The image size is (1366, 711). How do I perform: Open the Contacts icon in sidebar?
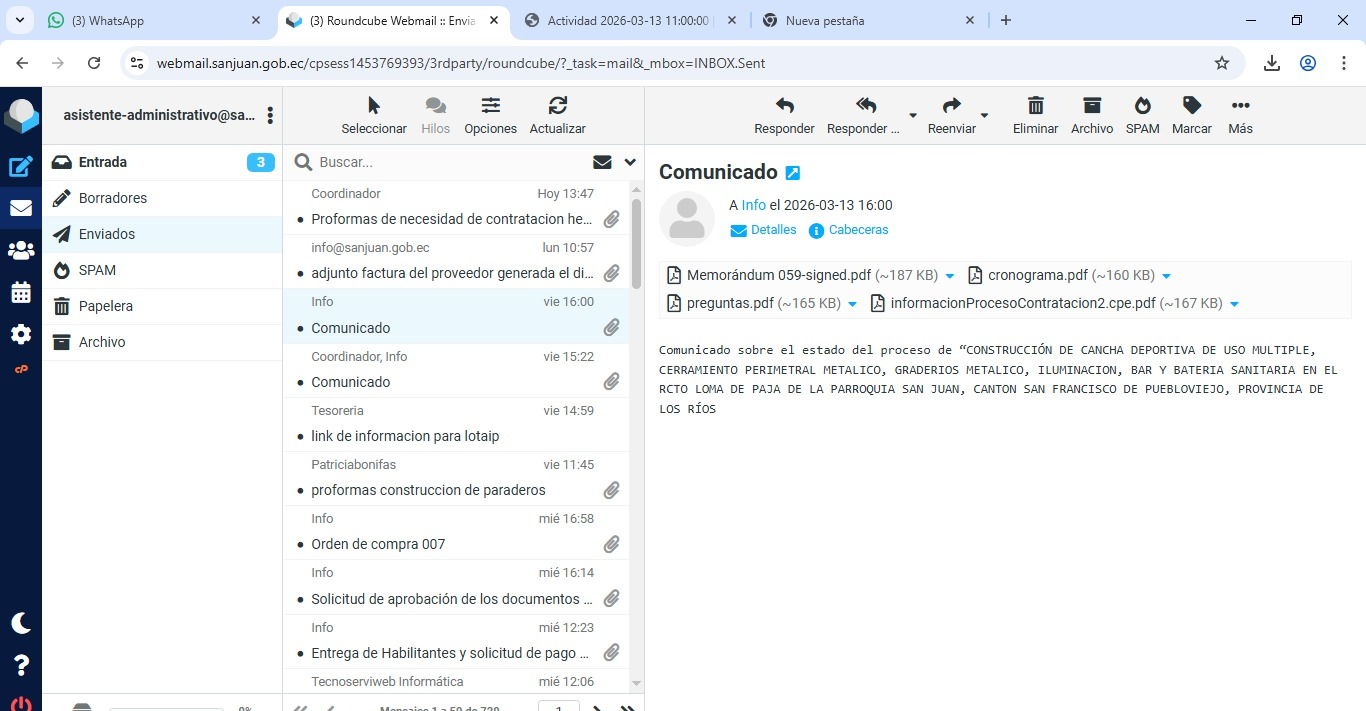(x=21, y=251)
